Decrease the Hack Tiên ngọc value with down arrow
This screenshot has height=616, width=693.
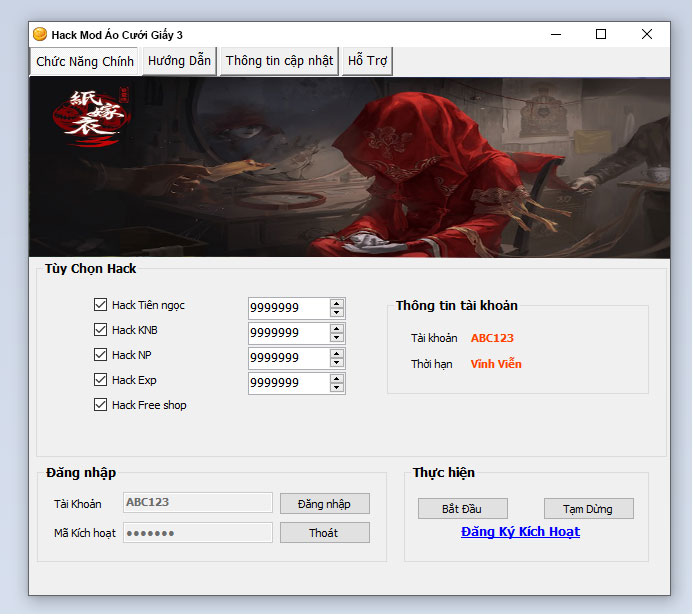[337, 312]
